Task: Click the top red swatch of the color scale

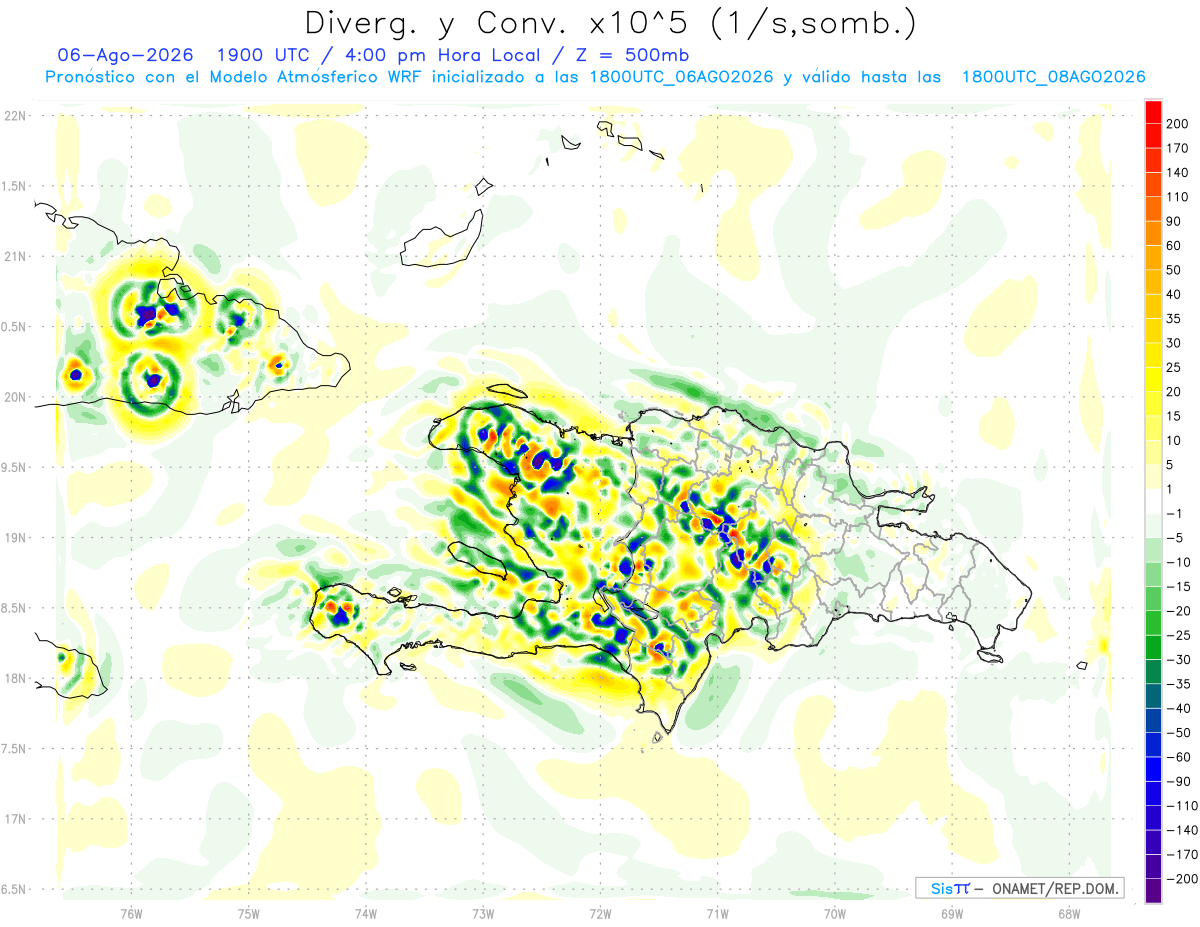Action: coord(1153,112)
